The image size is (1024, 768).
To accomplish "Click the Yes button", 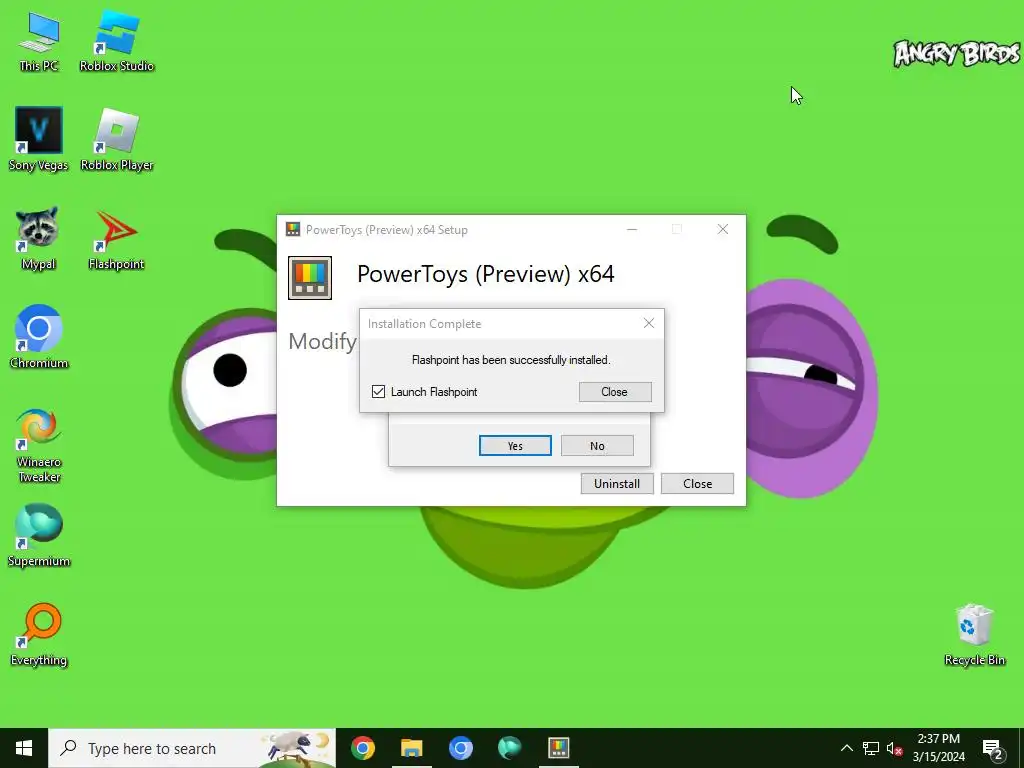I will pos(515,445).
